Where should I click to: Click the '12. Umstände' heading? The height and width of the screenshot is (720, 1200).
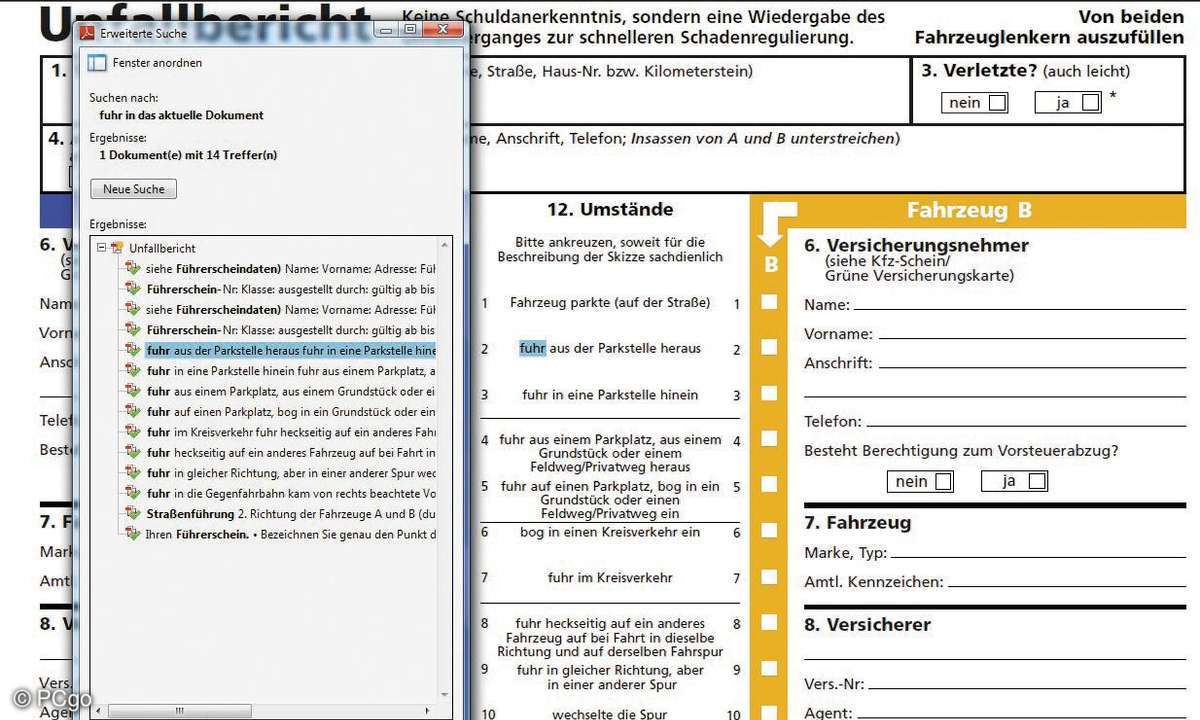[x=610, y=210]
